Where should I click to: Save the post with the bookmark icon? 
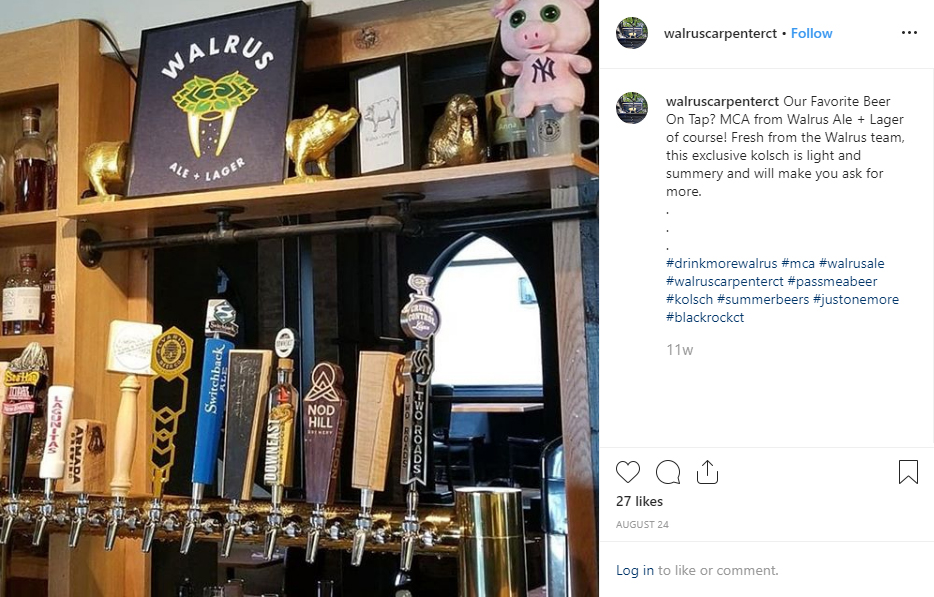pos(908,472)
